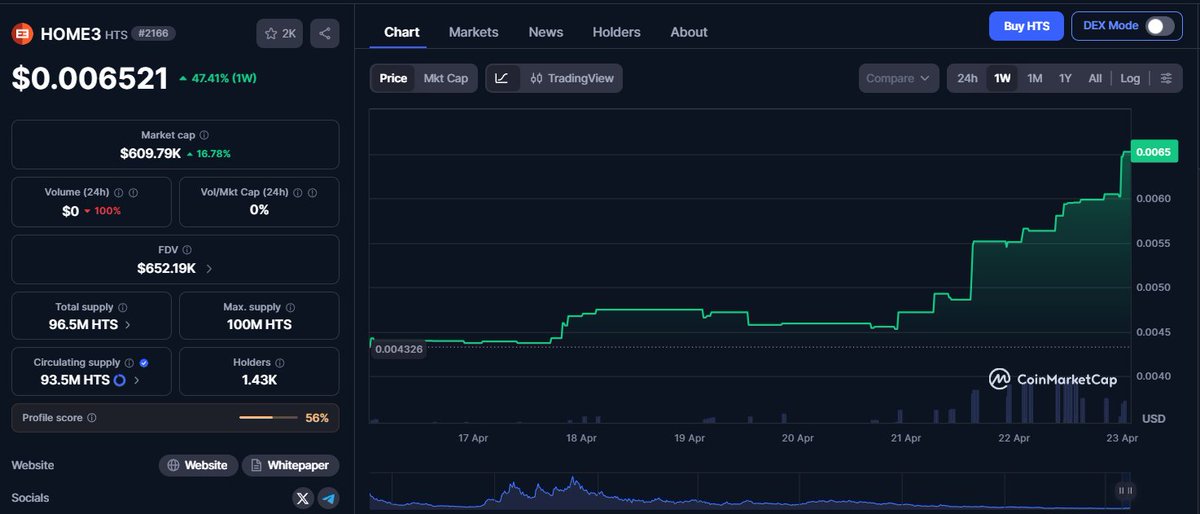Select the Mkt Cap view toggle
1200x514 pixels.
click(446, 78)
